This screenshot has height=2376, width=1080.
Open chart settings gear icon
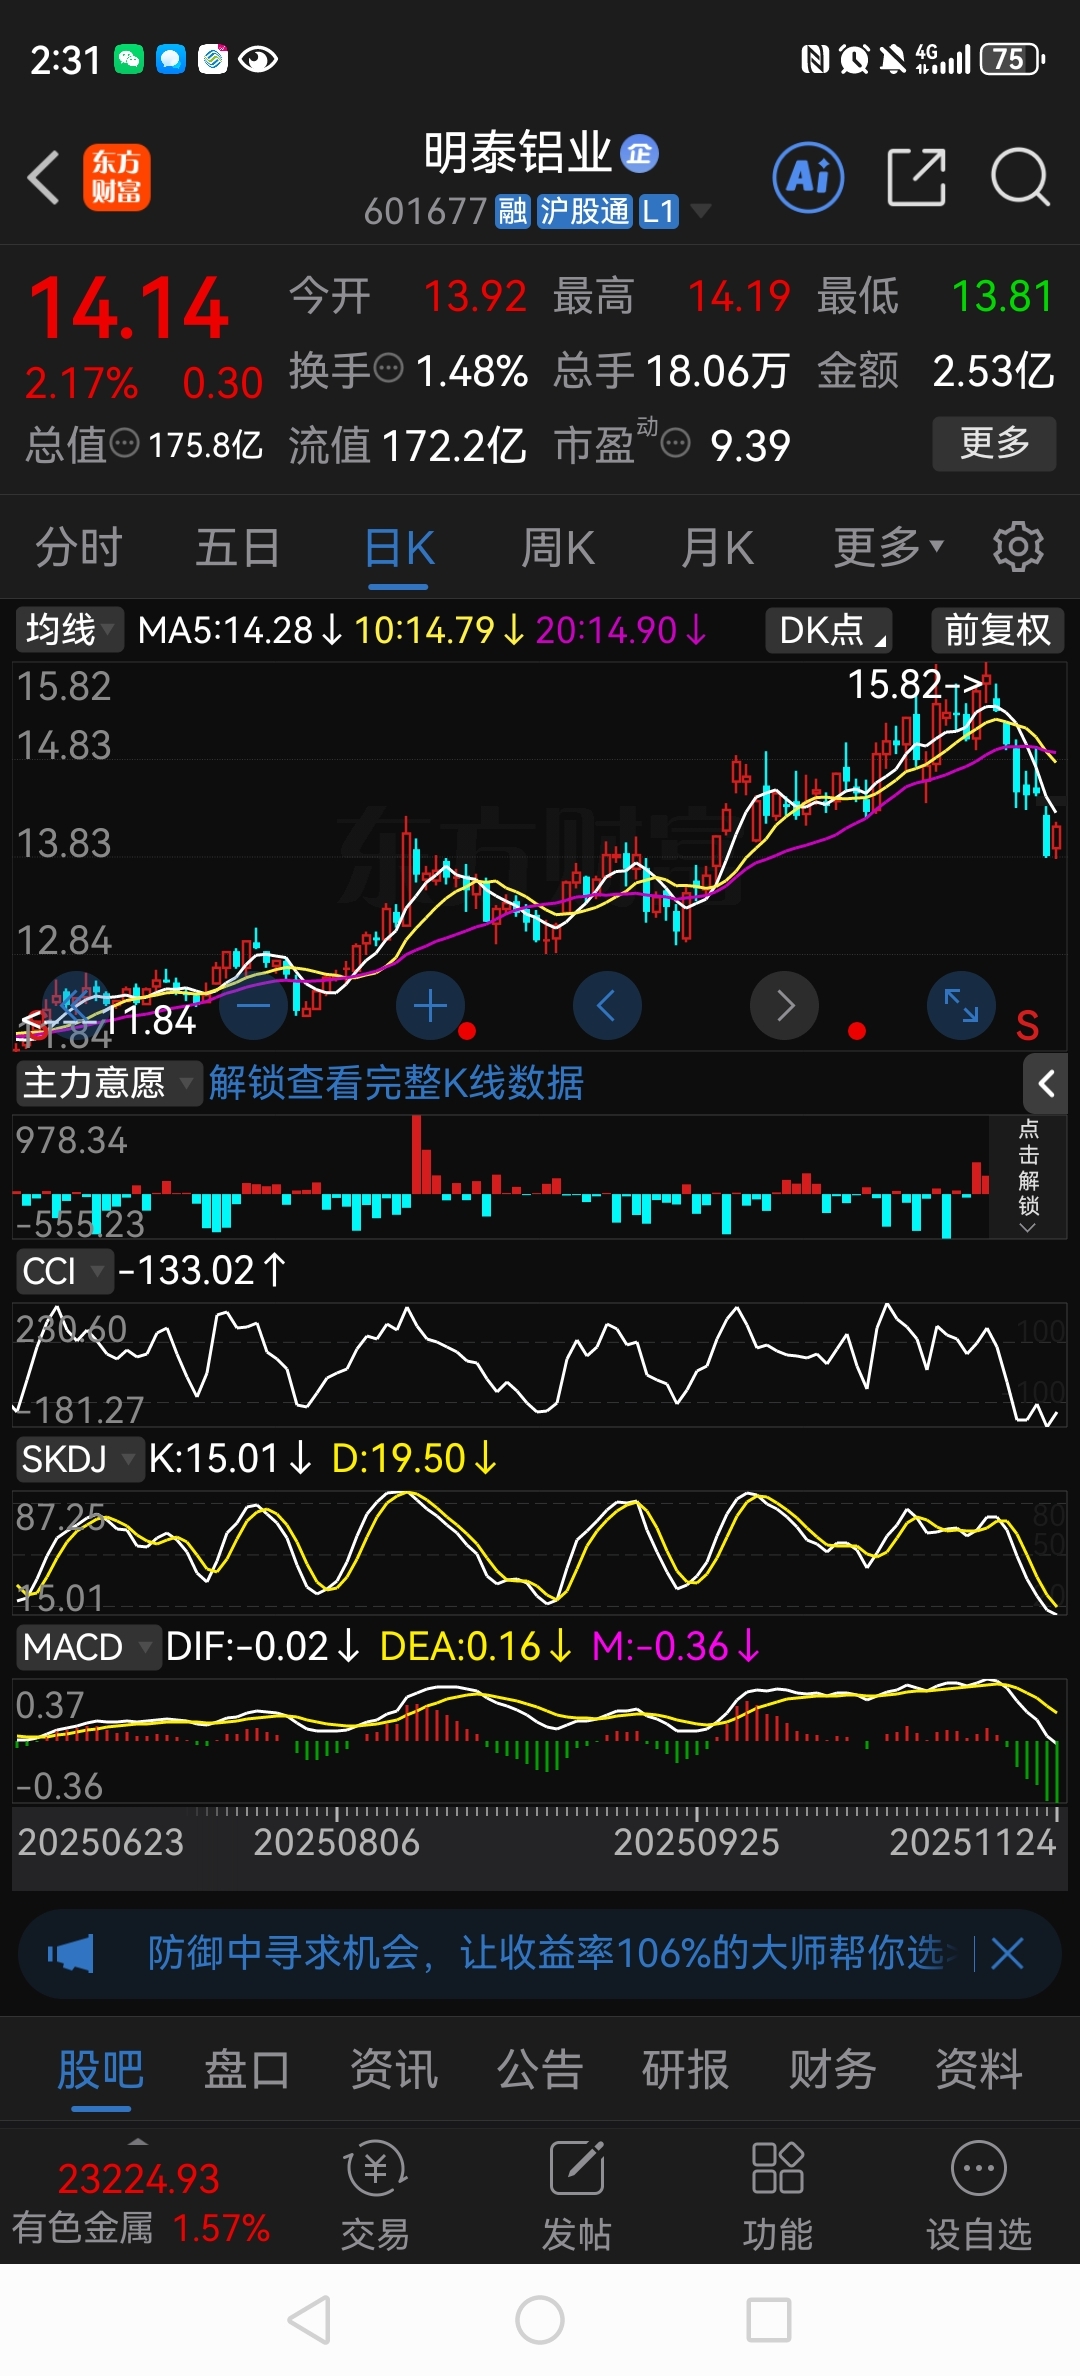(1018, 547)
